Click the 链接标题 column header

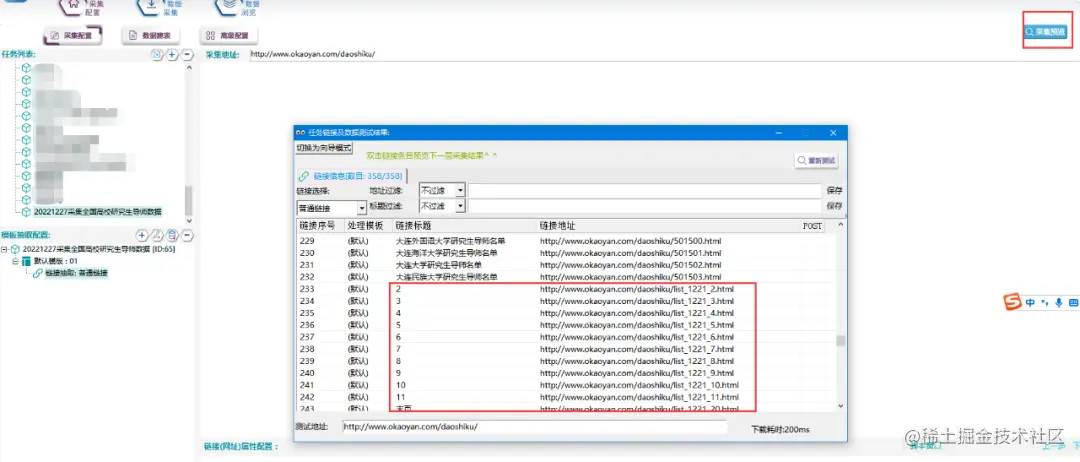coord(464,226)
